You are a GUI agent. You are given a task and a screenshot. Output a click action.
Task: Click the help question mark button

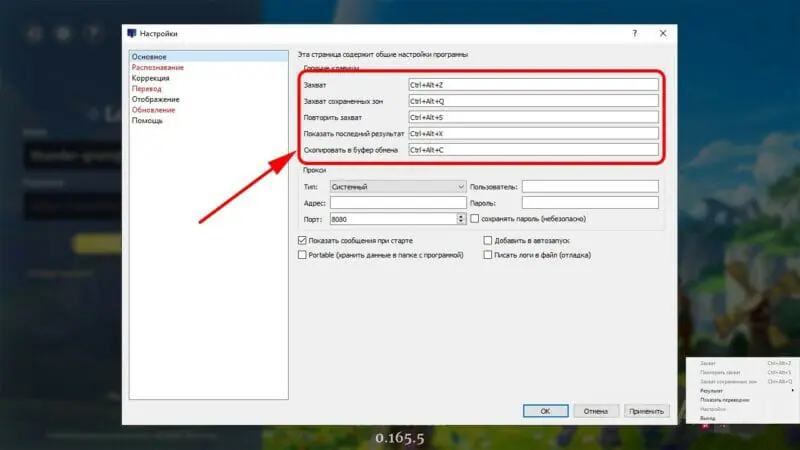coord(634,33)
